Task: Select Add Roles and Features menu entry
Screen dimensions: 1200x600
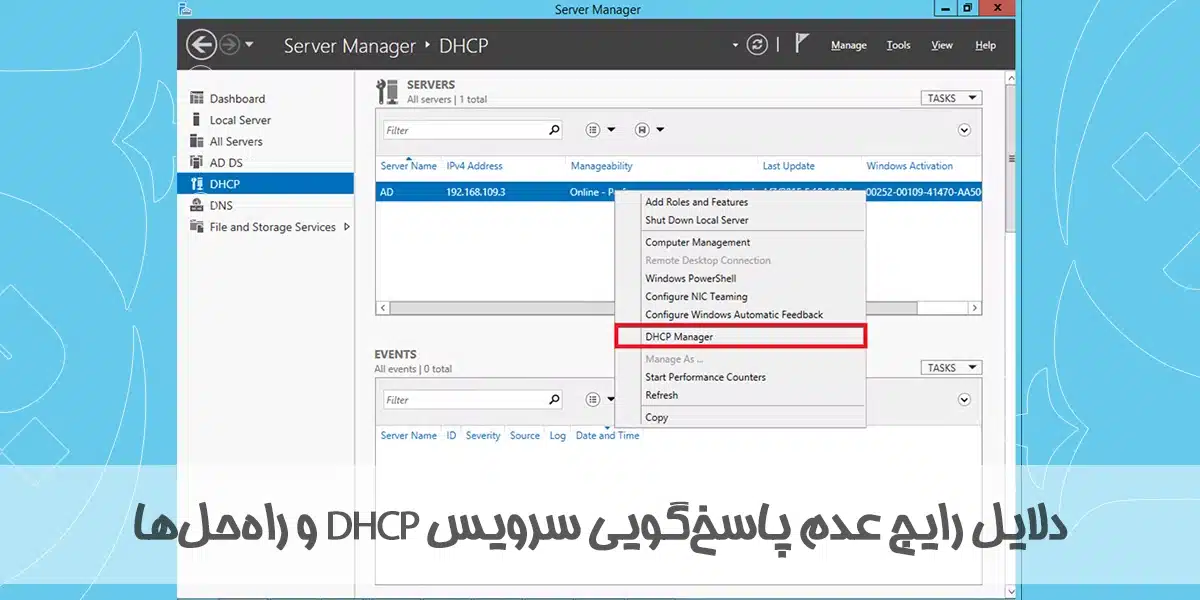Action: tap(696, 202)
